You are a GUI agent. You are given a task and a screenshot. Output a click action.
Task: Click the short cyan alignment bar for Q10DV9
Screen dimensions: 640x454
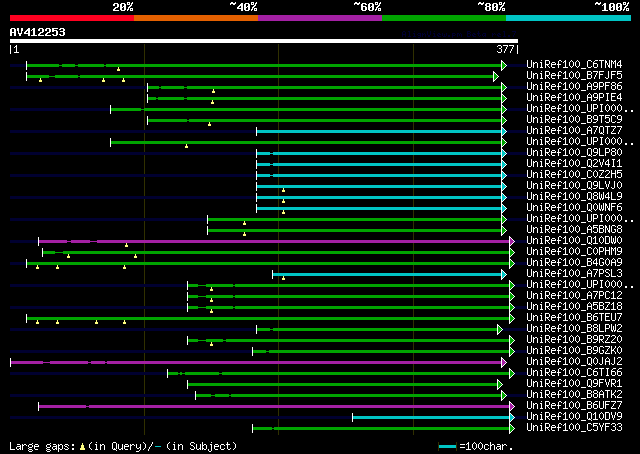point(431,418)
